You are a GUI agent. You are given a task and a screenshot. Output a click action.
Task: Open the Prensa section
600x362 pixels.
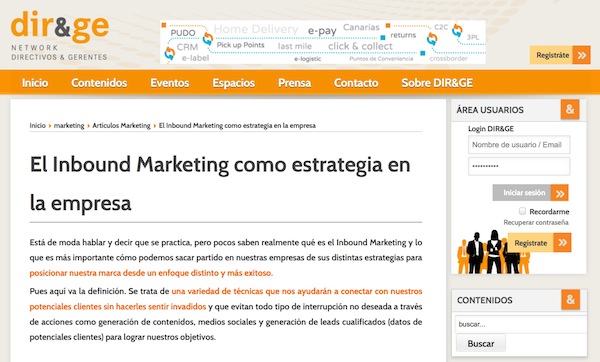click(294, 83)
